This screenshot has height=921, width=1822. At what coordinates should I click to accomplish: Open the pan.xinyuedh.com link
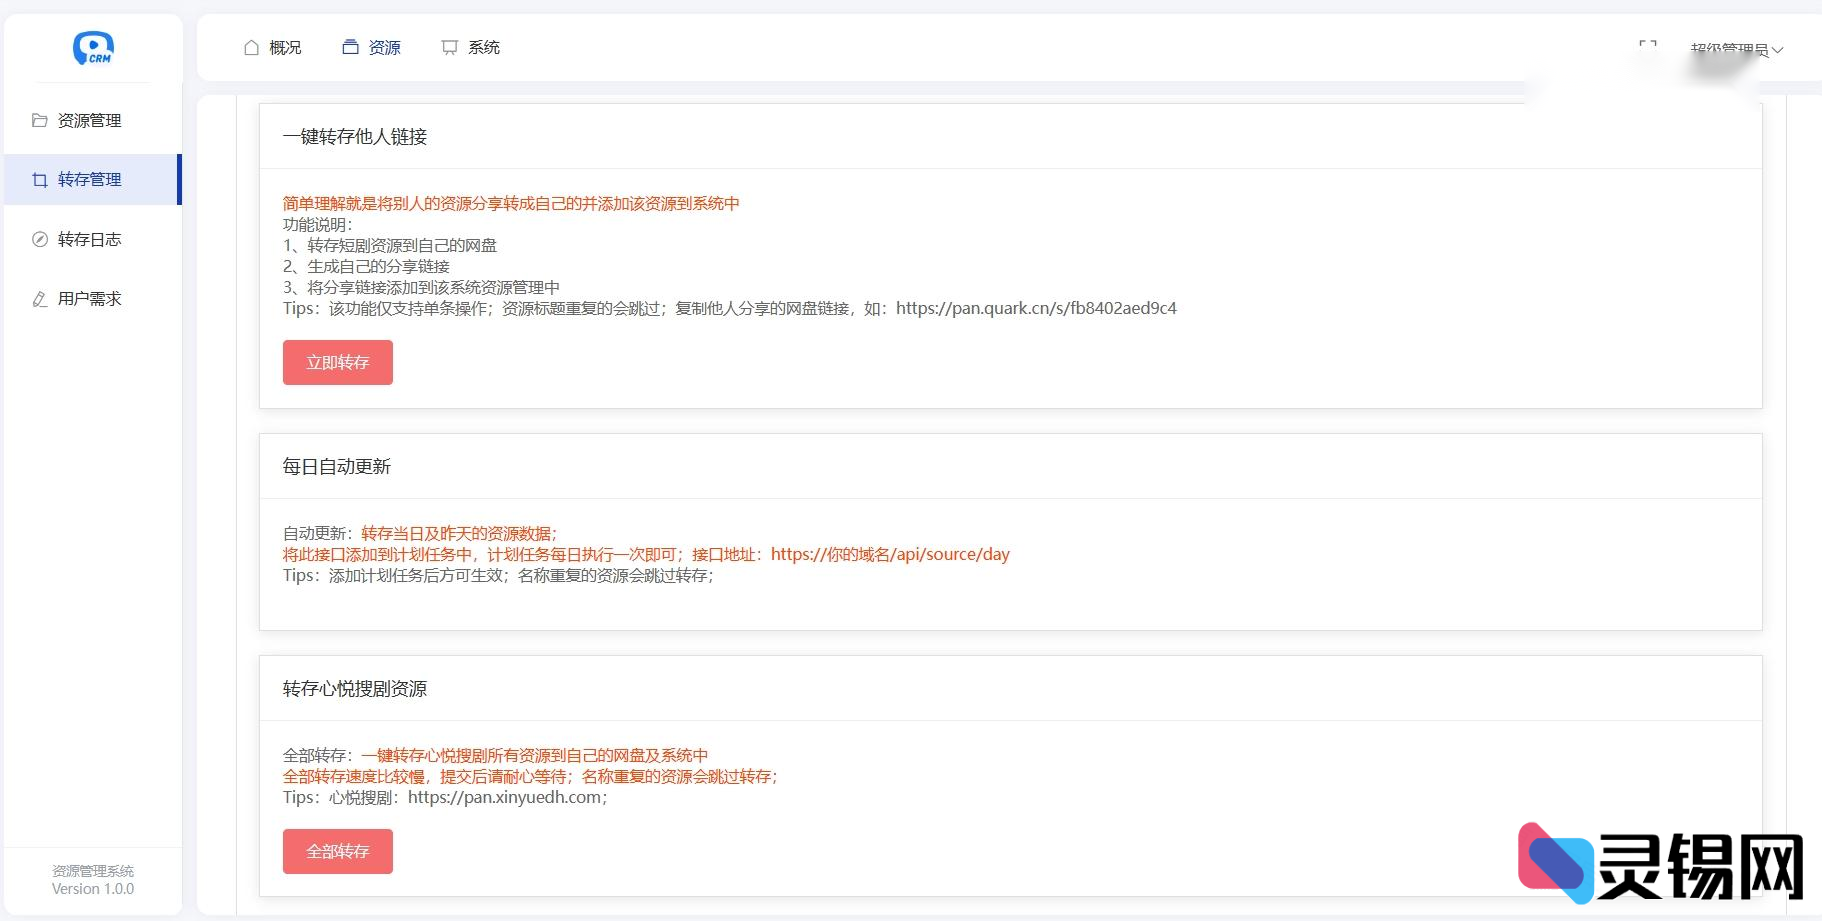click(x=504, y=798)
